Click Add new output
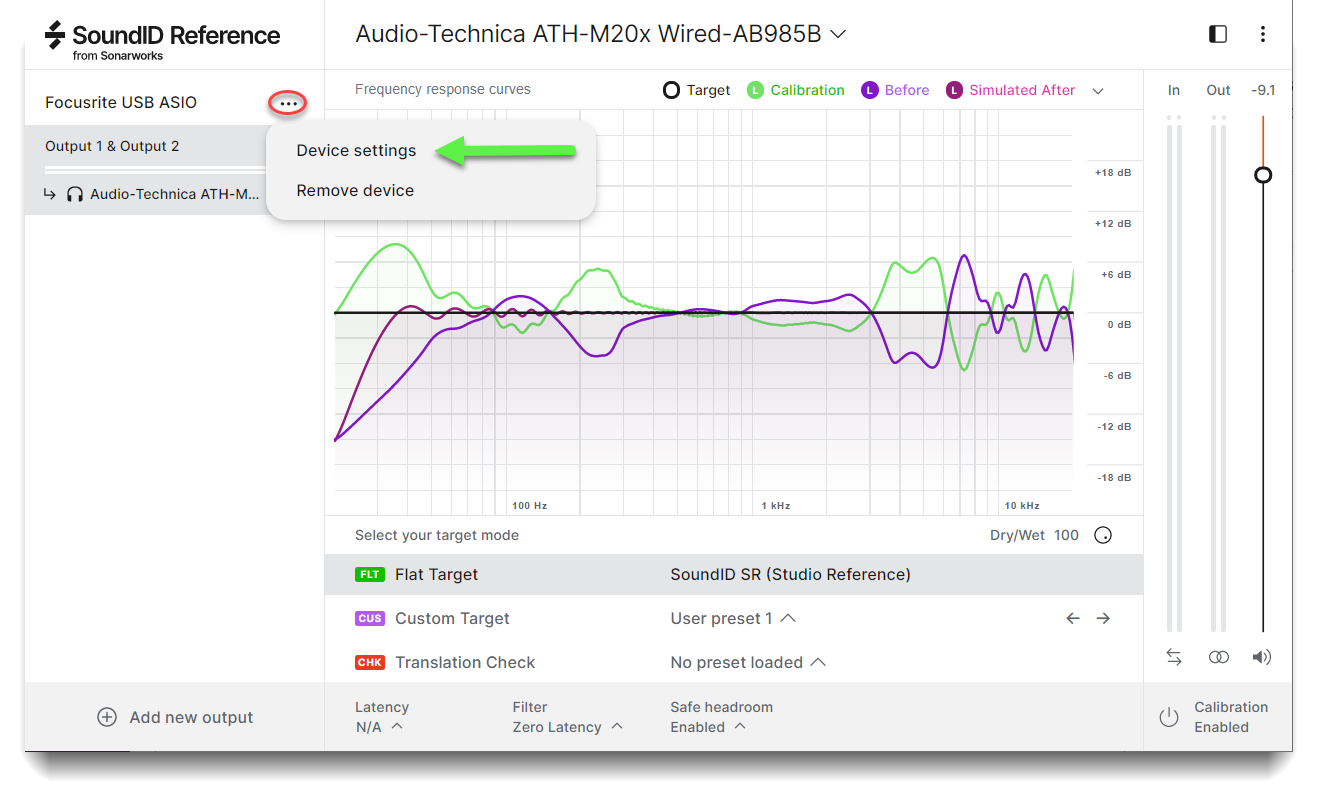 point(175,717)
